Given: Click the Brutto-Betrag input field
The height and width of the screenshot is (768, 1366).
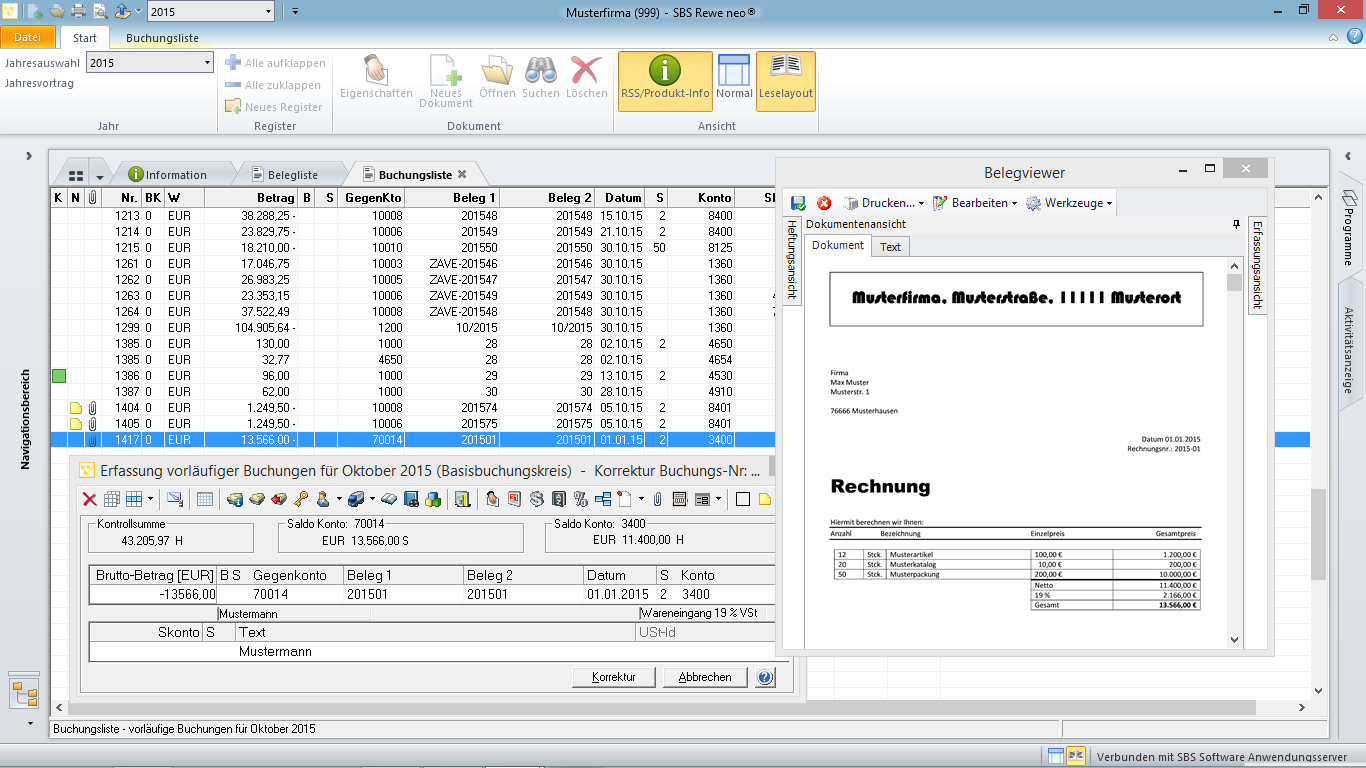Looking at the screenshot, I should point(152,594).
